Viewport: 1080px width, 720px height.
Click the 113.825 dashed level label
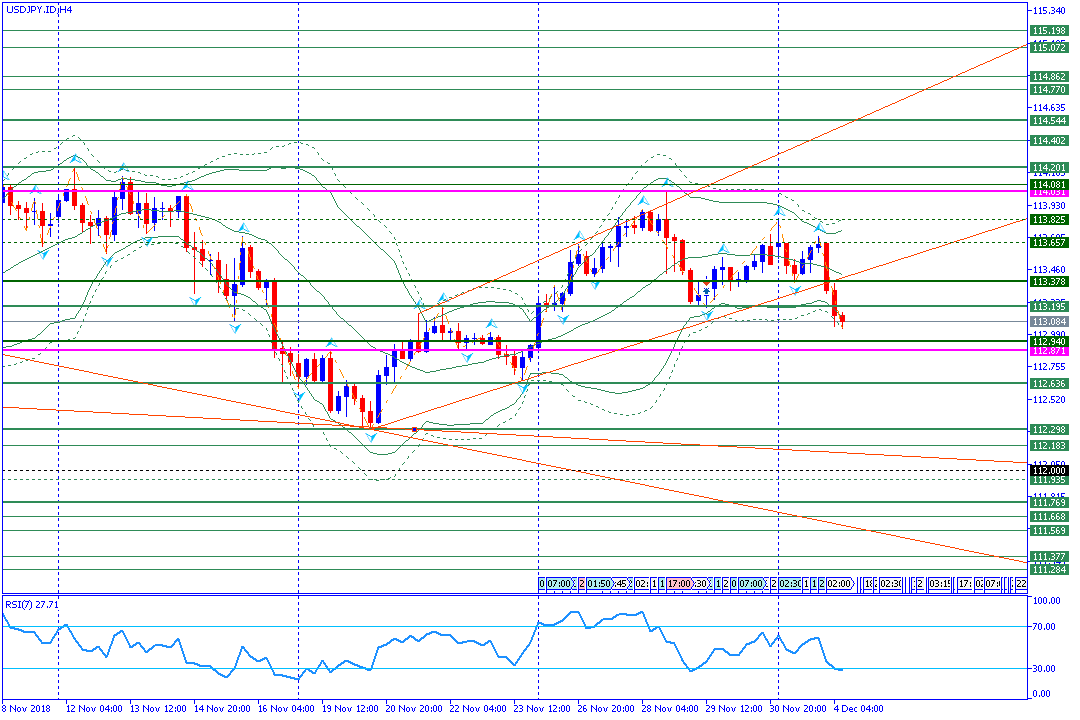[x=1049, y=219]
